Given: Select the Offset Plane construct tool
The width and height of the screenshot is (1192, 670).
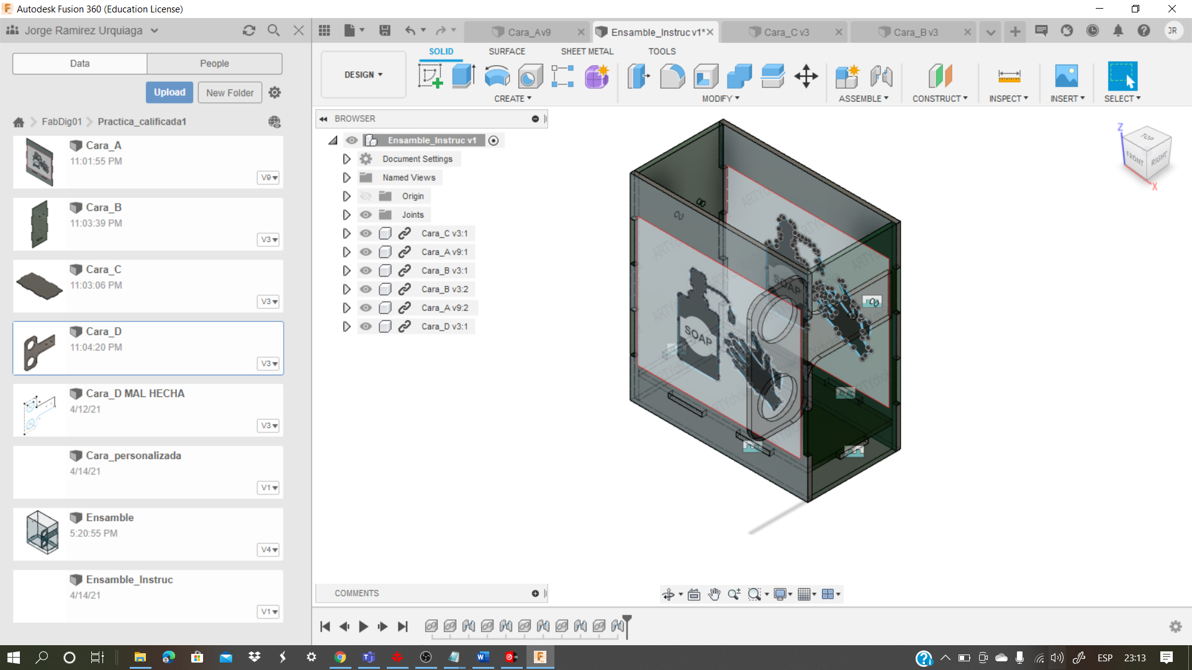Looking at the screenshot, I should pos(940,76).
